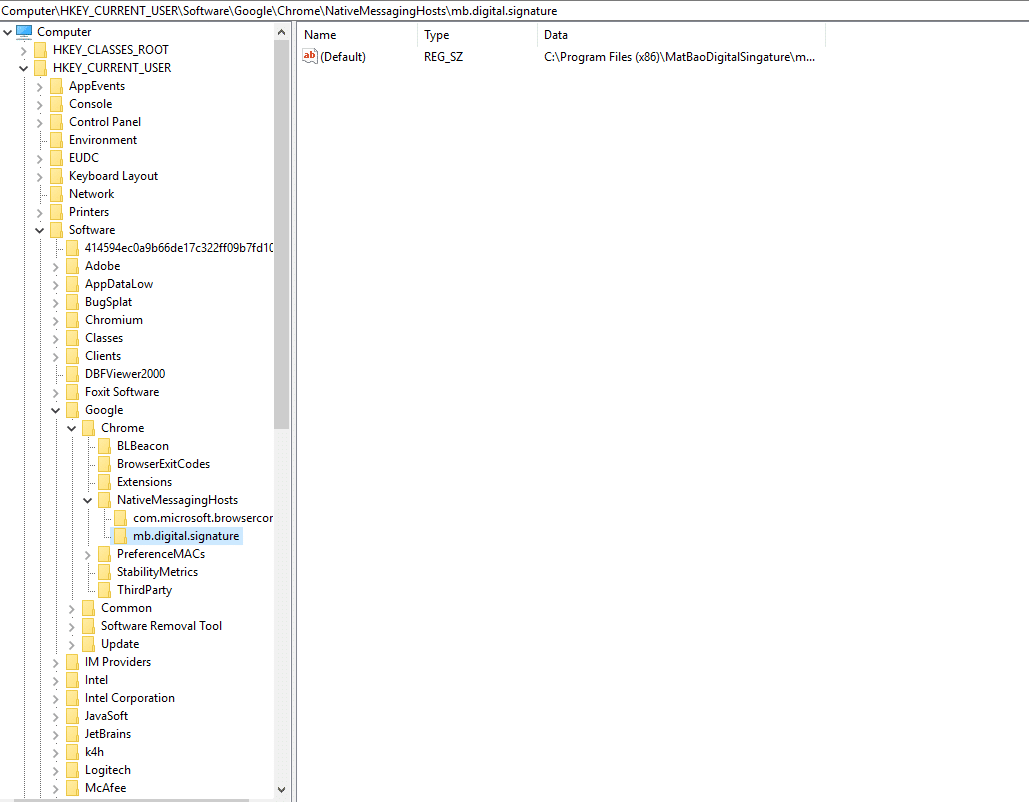This screenshot has width=1029, height=802.
Task: Click the Adobe folder icon
Action: (x=72, y=266)
